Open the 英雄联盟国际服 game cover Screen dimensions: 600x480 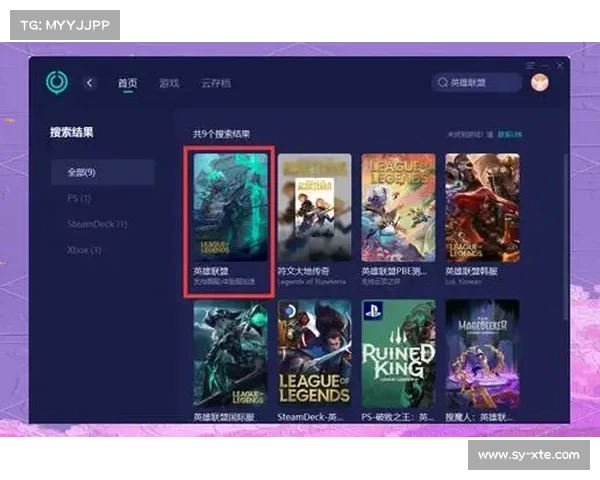[x=230, y=353]
